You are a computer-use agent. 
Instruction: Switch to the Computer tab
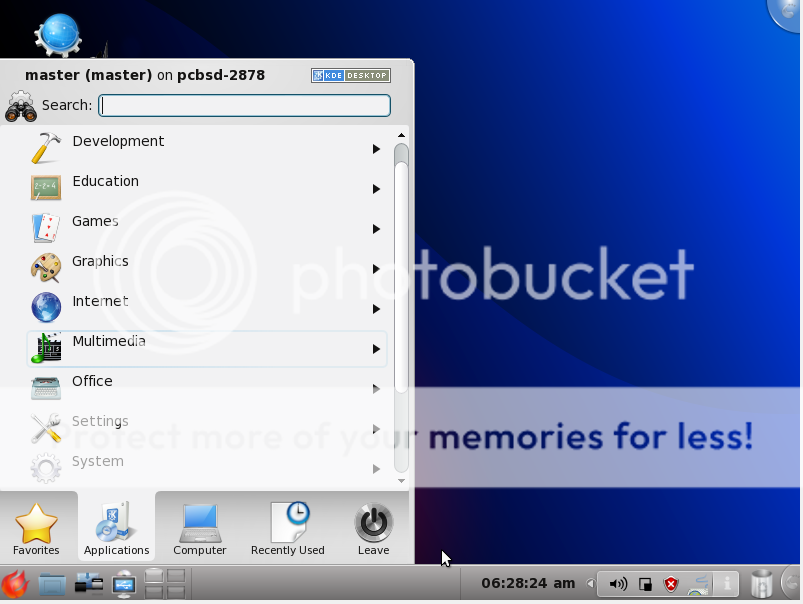point(200,528)
